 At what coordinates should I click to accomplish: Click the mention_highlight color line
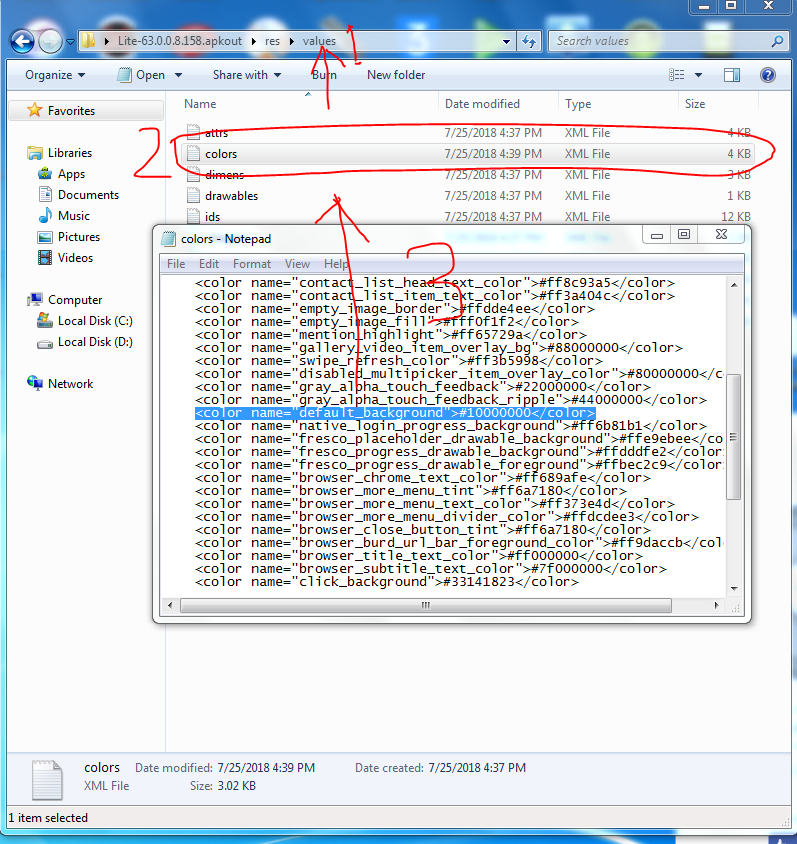tap(391, 335)
